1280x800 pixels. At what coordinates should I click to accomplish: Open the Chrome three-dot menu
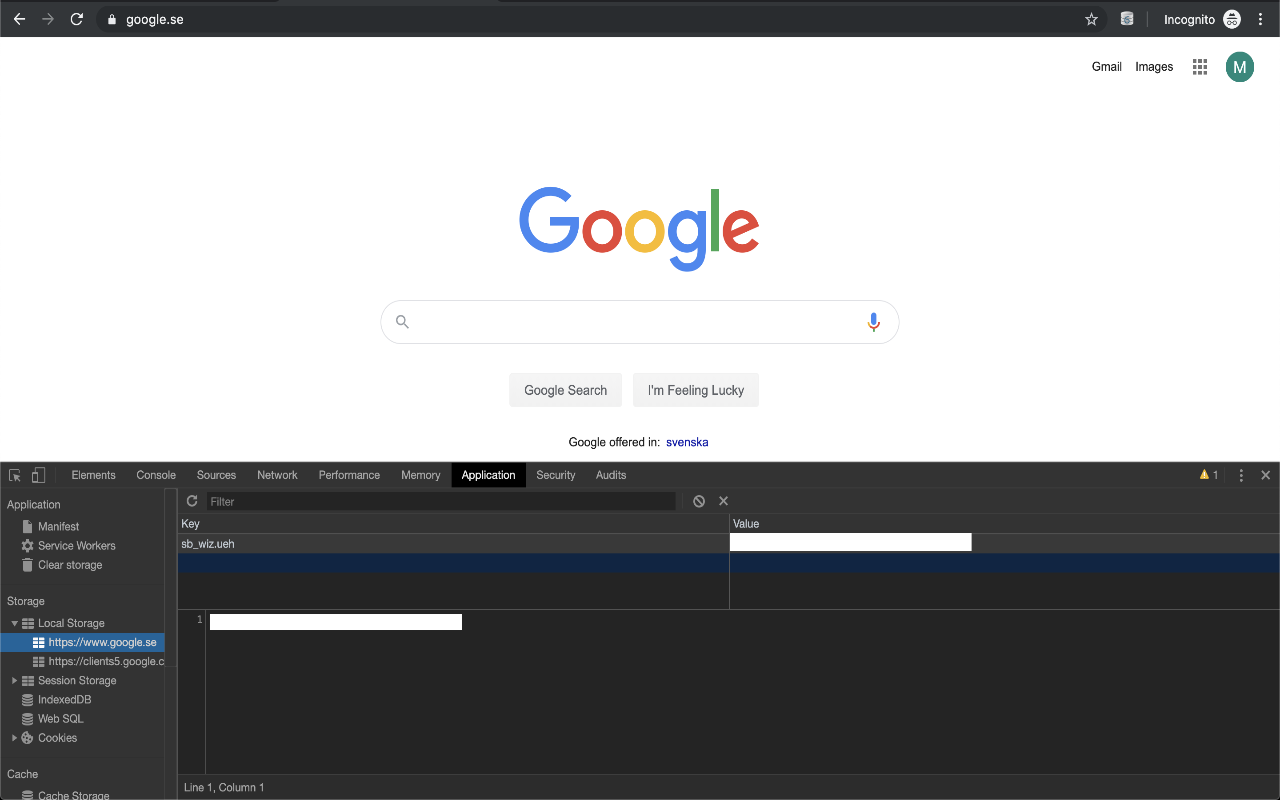tap(1260, 19)
